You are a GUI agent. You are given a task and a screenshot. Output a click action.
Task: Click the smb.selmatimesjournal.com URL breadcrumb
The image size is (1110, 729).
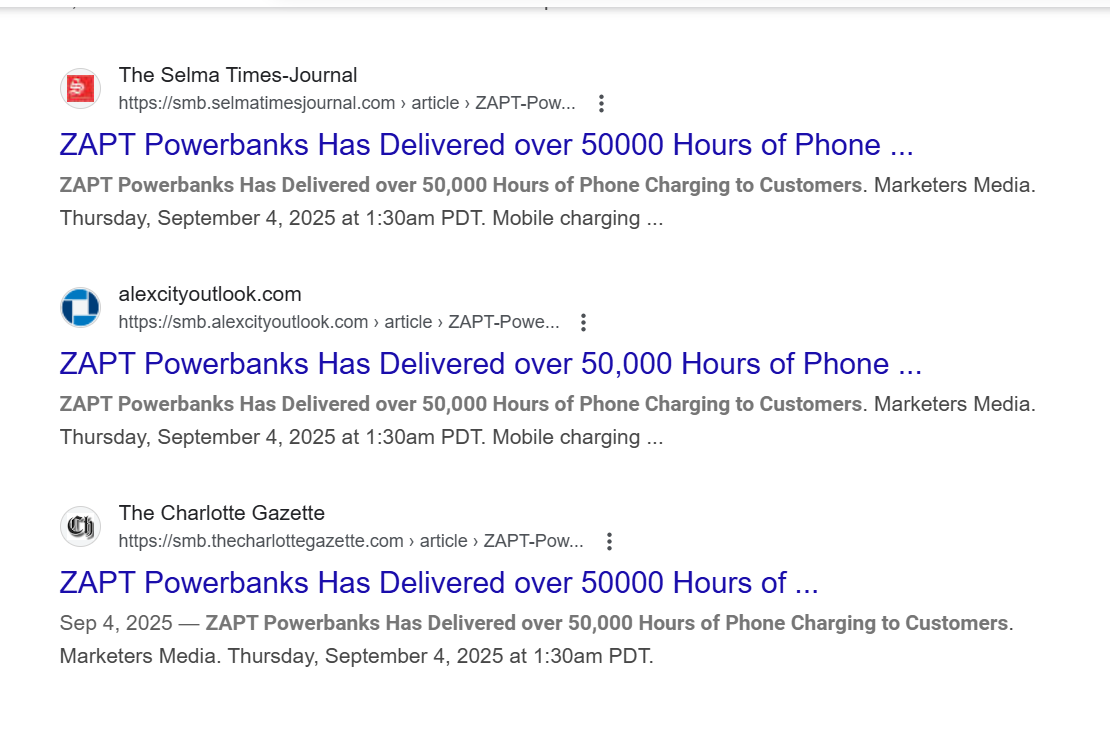tap(256, 103)
